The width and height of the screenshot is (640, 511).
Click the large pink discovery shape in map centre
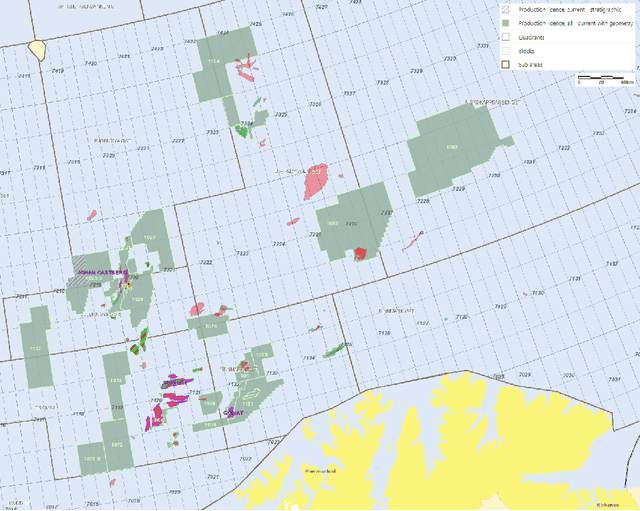click(320, 181)
